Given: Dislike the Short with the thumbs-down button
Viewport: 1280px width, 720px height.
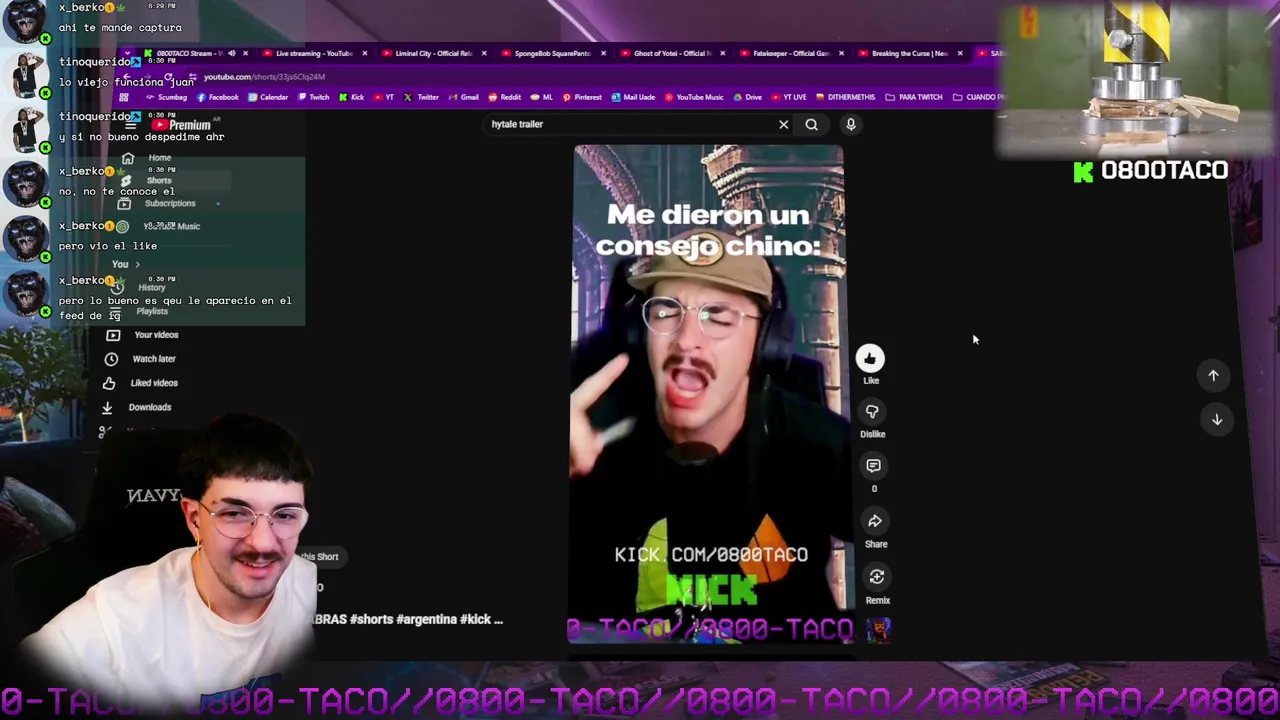Looking at the screenshot, I should point(872,412).
